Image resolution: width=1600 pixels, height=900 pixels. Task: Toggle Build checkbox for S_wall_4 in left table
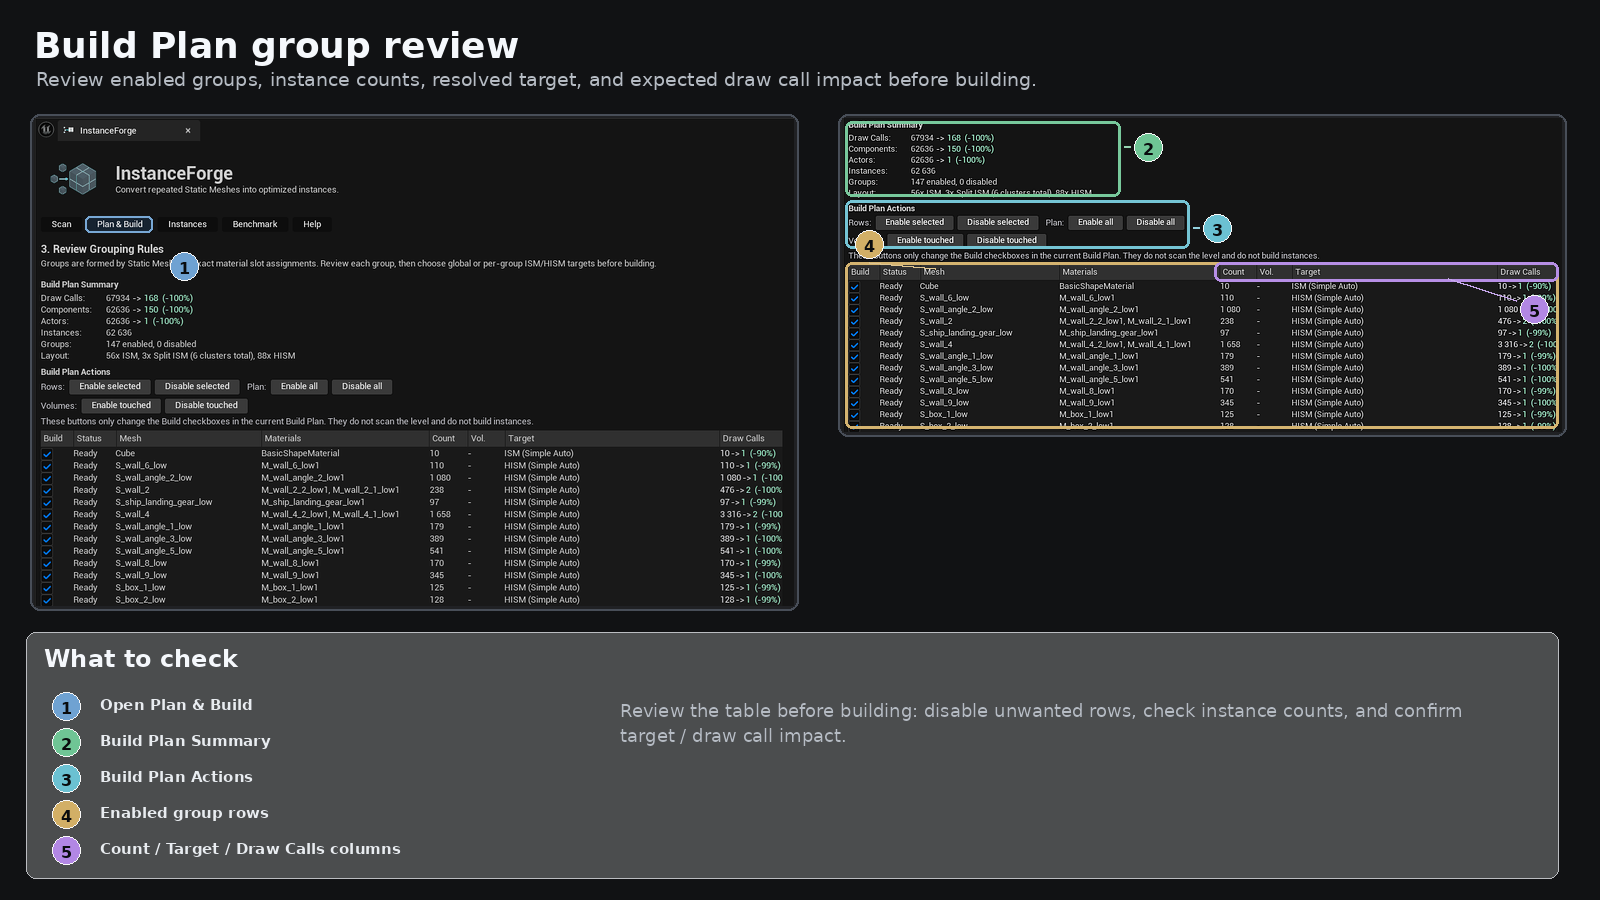pyautogui.click(x=47, y=515)
